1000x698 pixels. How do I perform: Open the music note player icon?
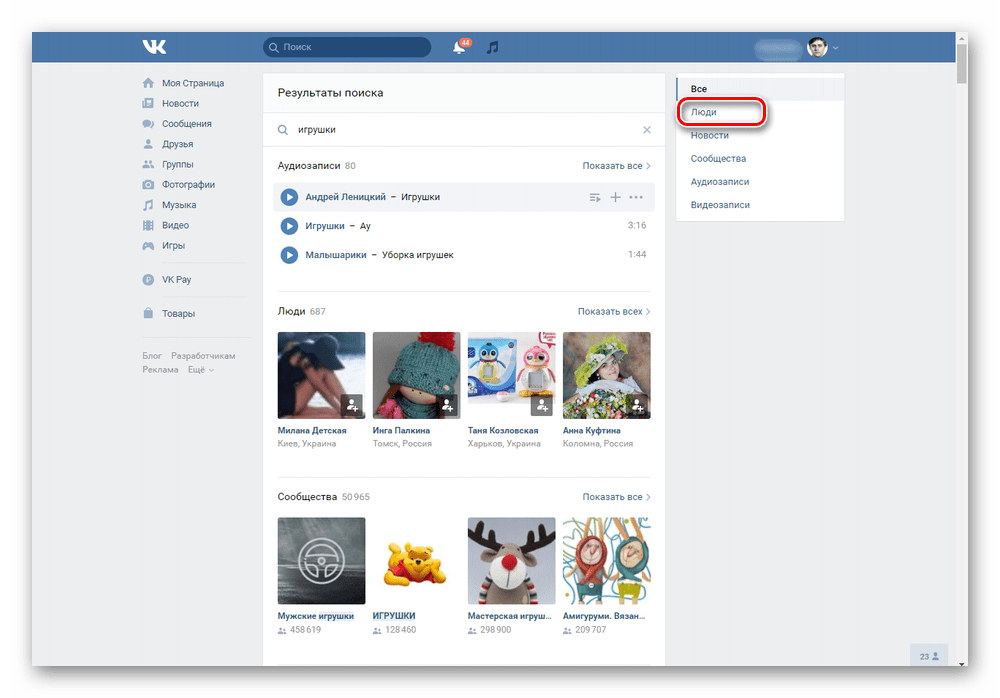coord(492,47)
